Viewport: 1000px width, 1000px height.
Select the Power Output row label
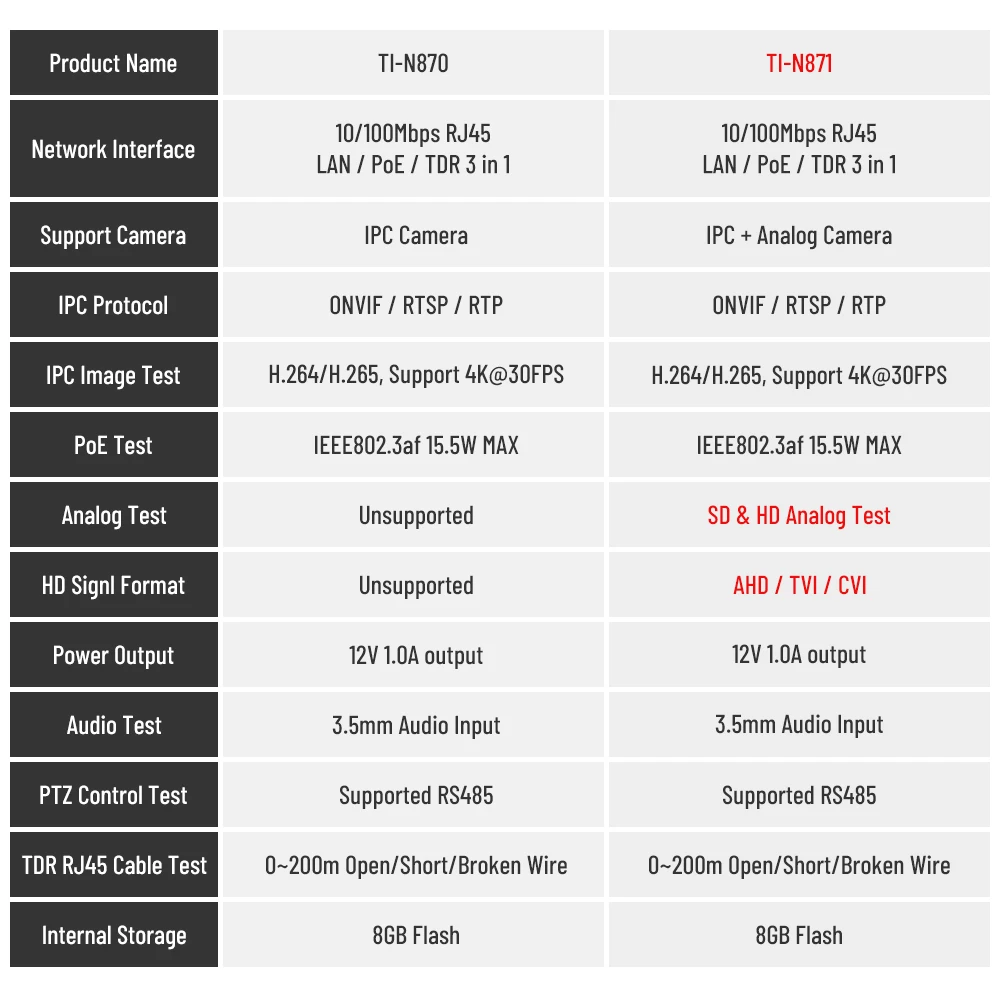(x=113, y=656)
